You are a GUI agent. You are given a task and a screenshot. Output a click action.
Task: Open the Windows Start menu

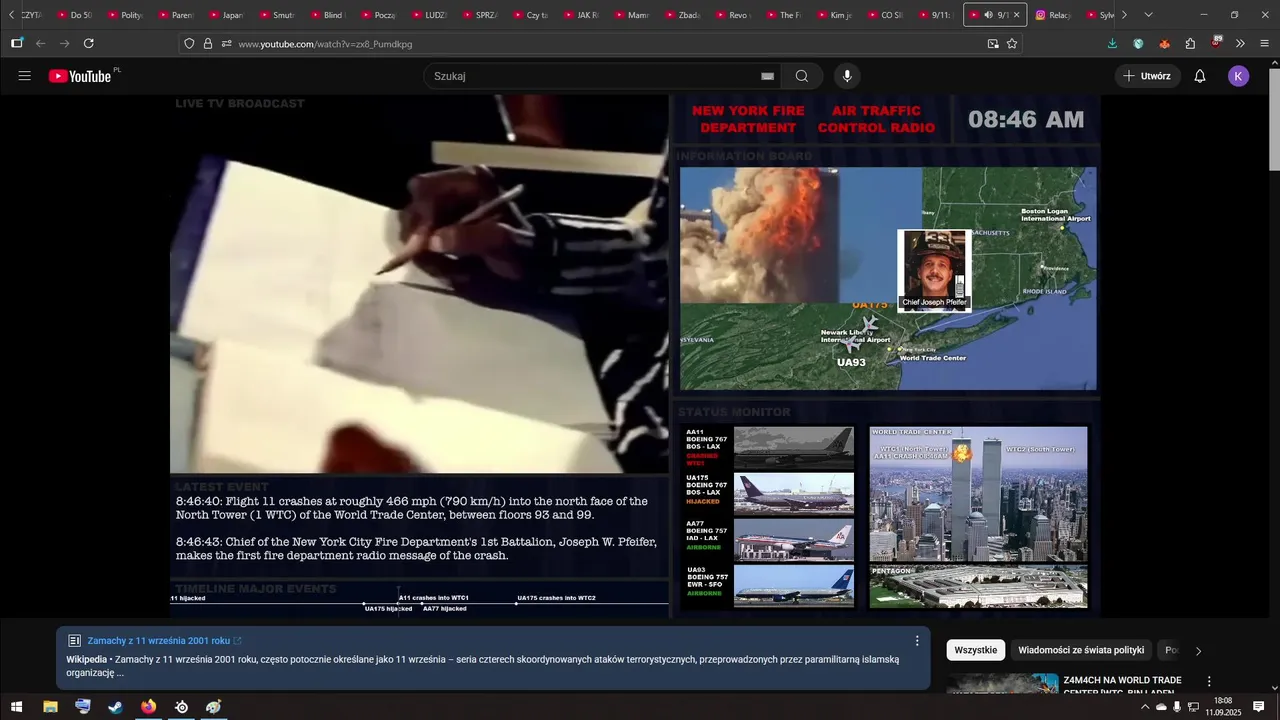(x=17, y=707)
